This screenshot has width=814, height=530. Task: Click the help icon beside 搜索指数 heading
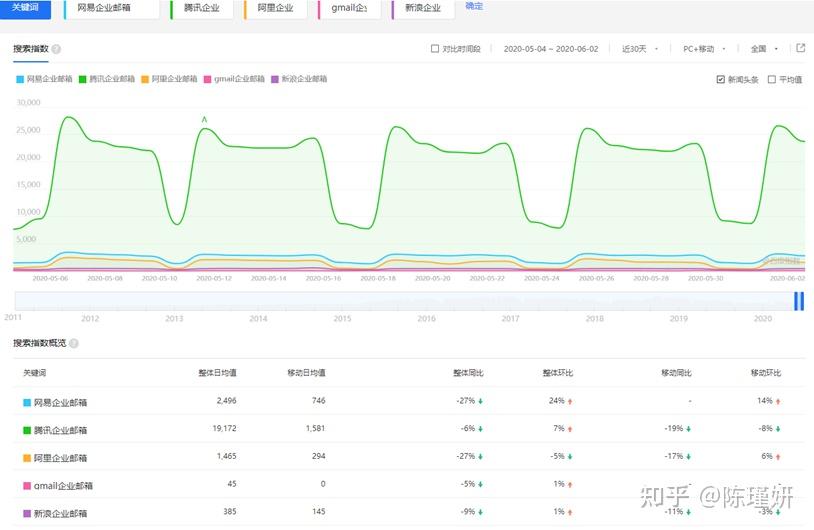pos(56,49)
